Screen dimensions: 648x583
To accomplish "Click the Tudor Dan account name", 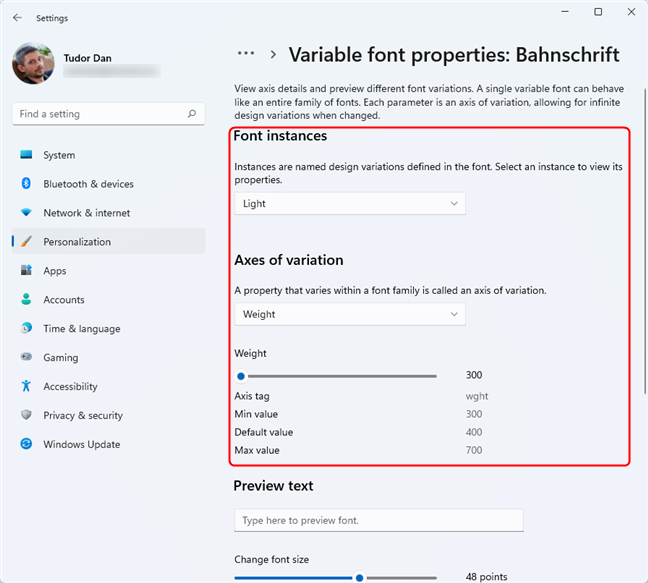I will (88, 58).
